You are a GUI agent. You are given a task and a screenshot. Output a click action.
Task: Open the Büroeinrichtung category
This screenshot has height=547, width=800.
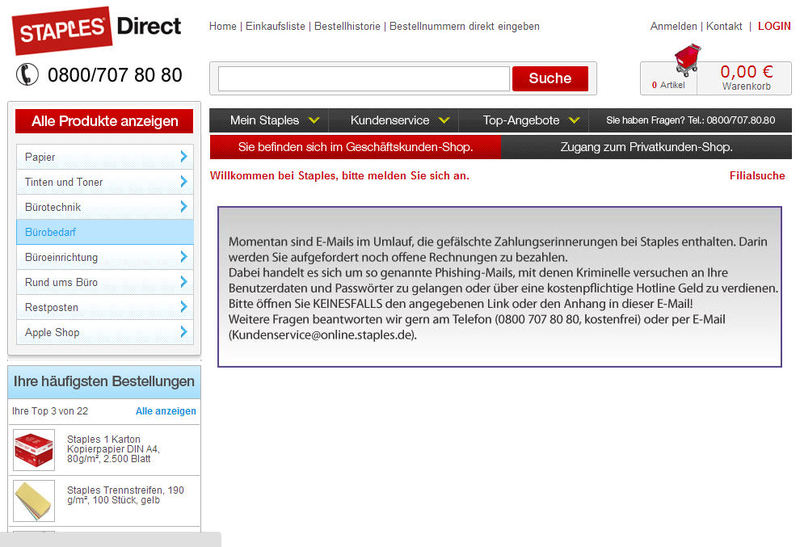105,257
